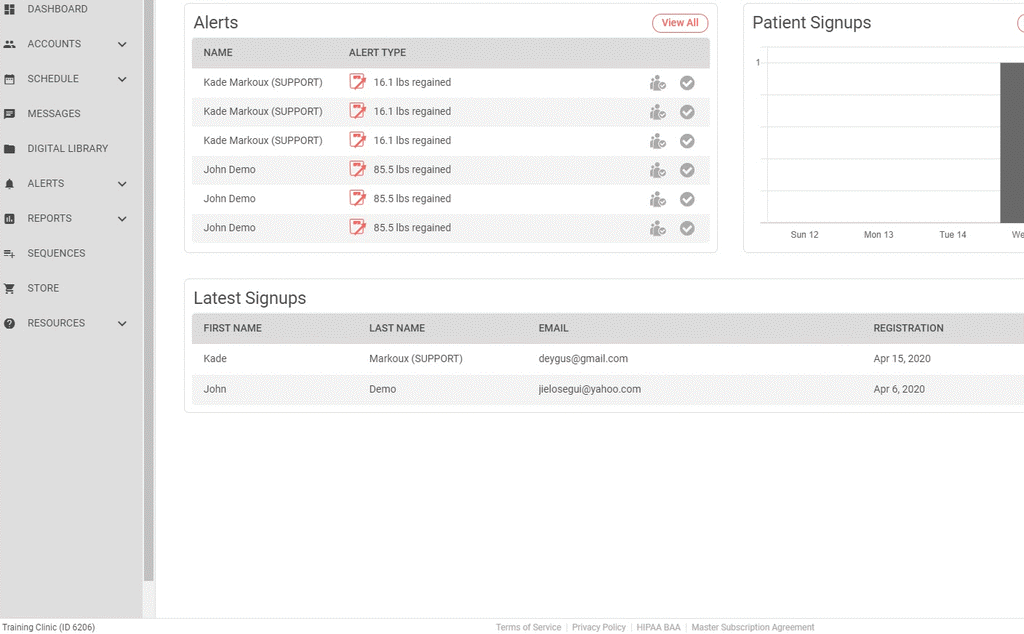Click the Dashboard grid icon in sidebar
Image resolution: width=1024 pixels, height=634 pixels.
click(10, 9)
